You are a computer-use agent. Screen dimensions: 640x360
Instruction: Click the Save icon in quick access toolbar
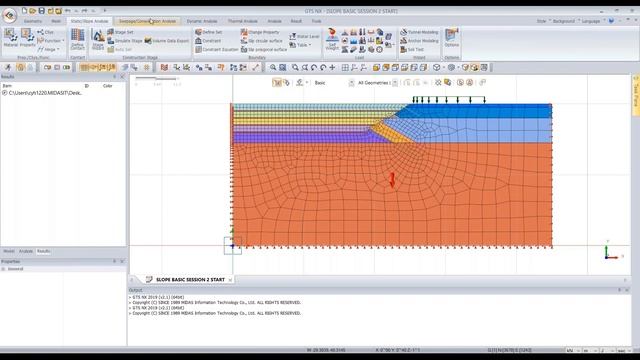coord(42,11)
